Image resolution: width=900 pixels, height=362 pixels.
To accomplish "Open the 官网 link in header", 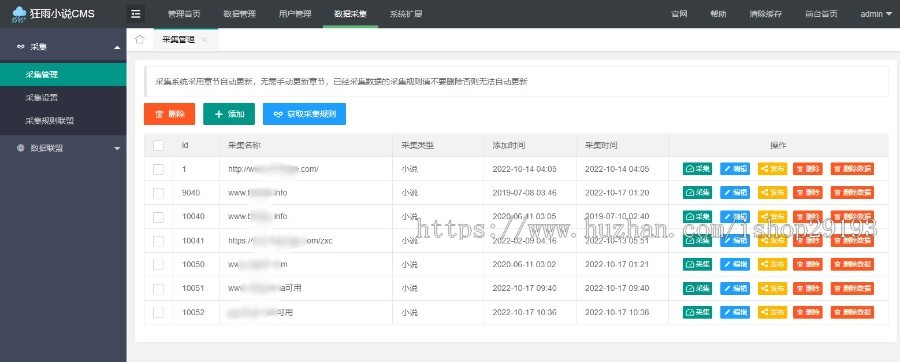I will click(x=679, y=14).
